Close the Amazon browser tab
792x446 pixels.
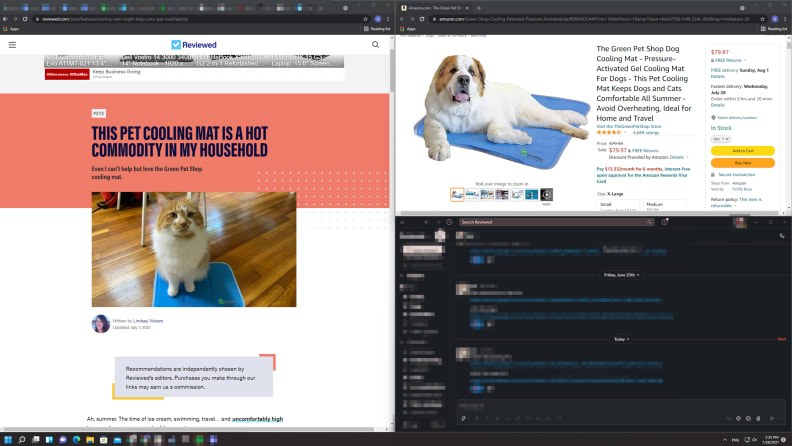tap(467, 8)
